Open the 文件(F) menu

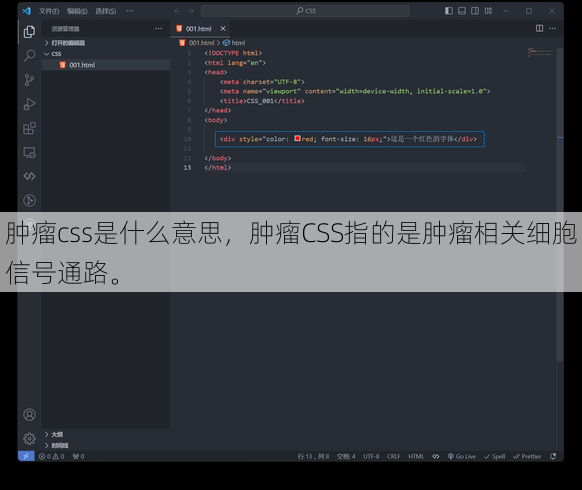[49, 11]
